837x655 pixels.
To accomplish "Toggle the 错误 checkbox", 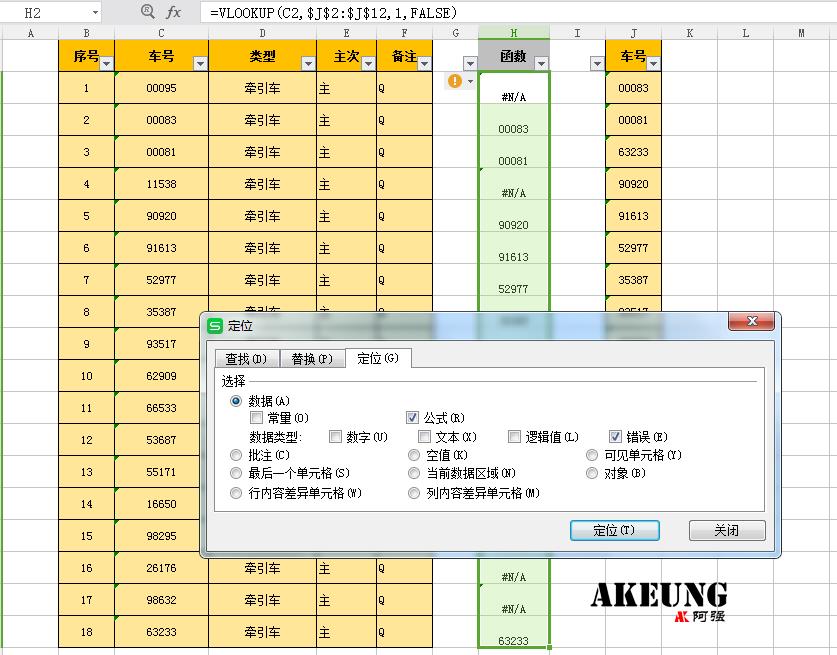I will point(616,437).
